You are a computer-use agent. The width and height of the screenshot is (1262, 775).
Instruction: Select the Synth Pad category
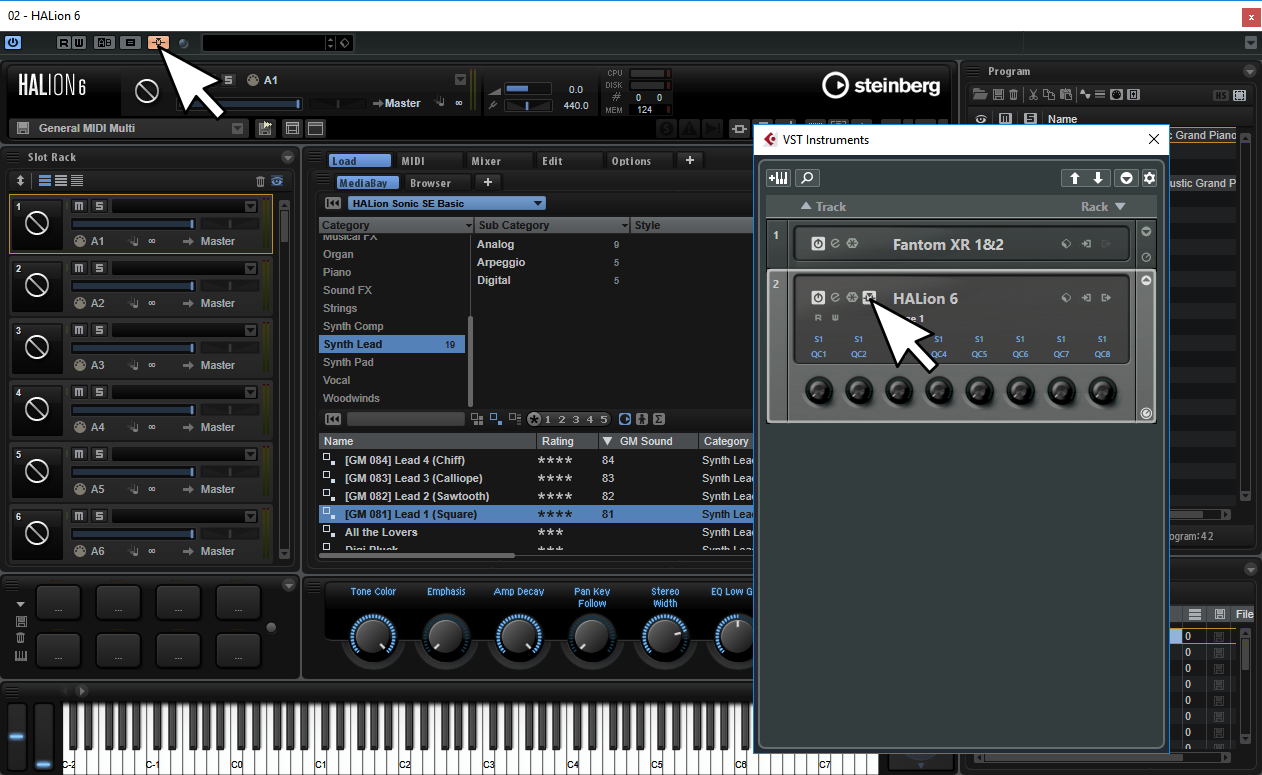348,362
